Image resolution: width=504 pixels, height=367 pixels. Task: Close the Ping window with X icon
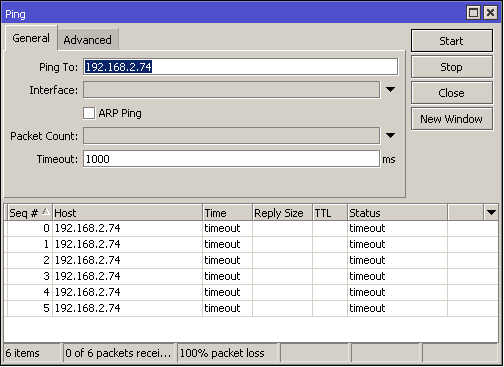tap(490, 13)
